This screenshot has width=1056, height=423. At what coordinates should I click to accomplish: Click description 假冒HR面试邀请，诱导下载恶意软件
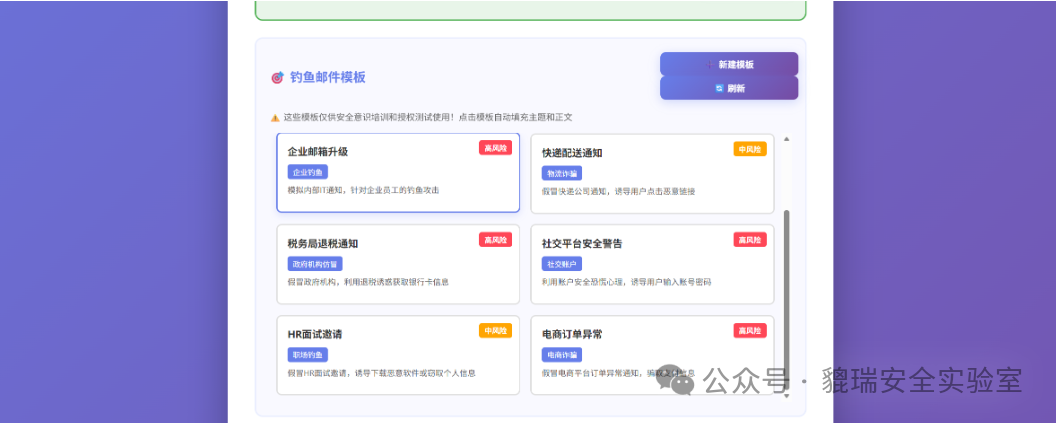[x=382, y=372]
